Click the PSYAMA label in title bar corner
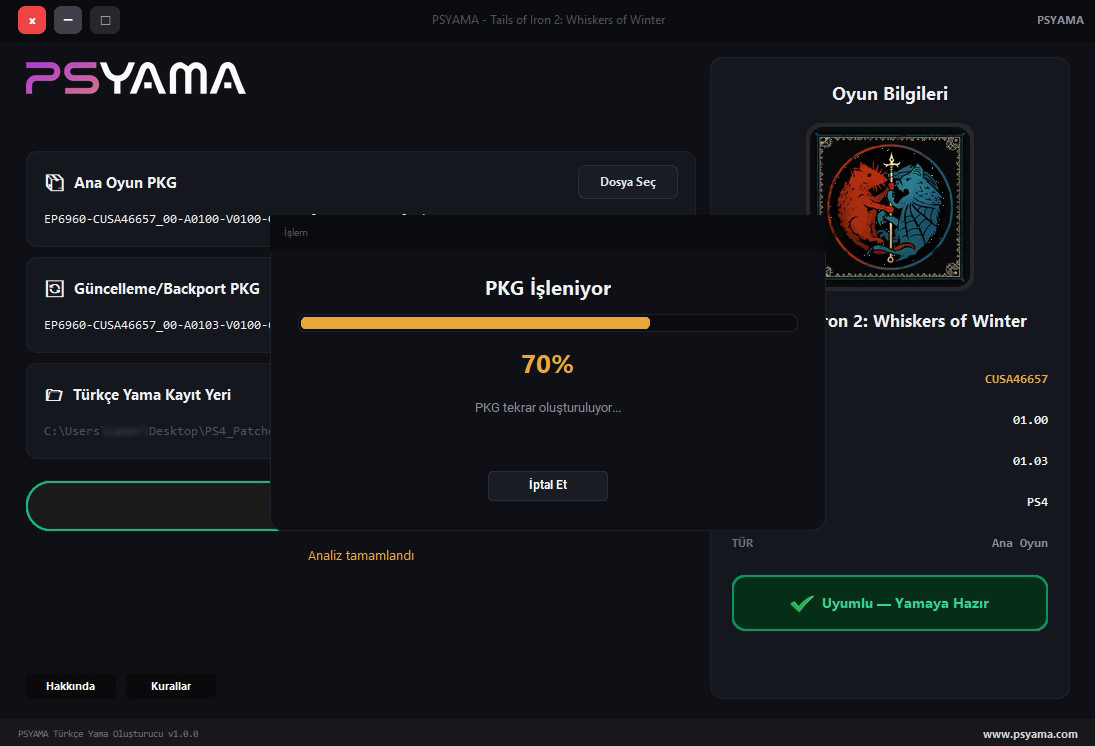1095x746 pixels. click(x=1060, y=20)
